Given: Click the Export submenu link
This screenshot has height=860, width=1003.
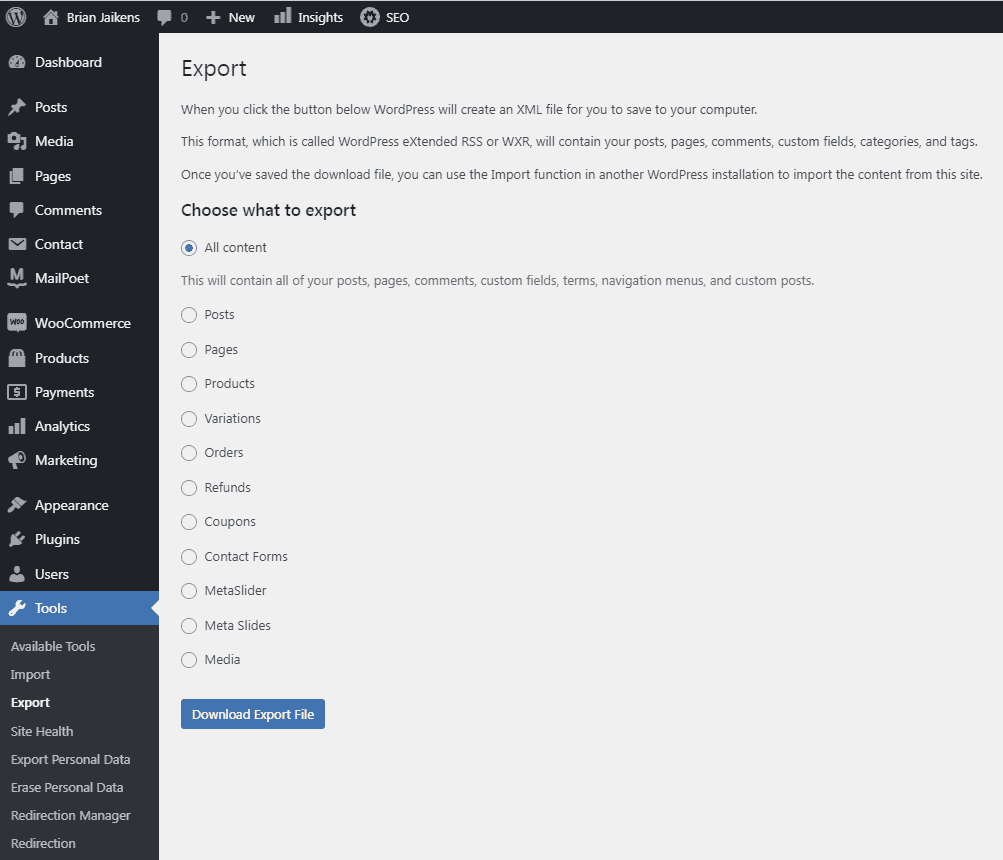Looking at the screenshot, I should (30, 703).
